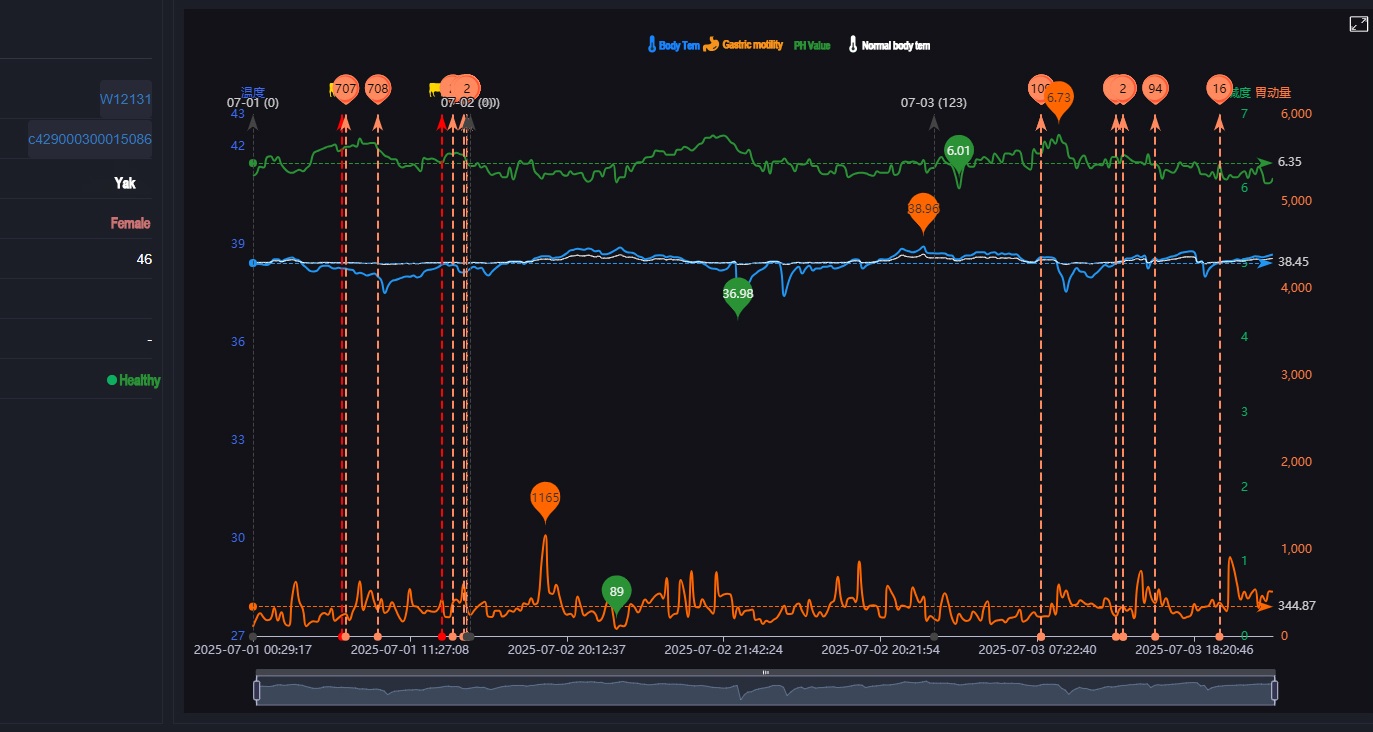1373x732 pixels.
Task: Click the 1165 gastric motility peak pin
Action: click(x=545, y=498)
